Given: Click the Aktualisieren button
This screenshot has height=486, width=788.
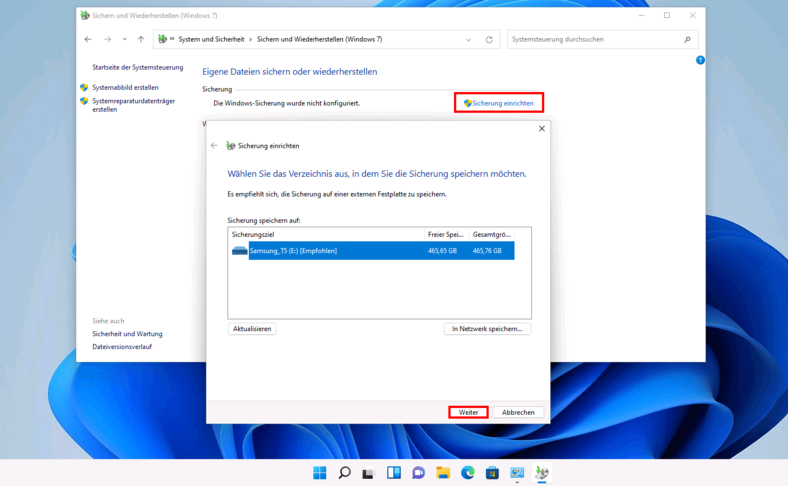Looking at the screenshot, I should (252, 329).
